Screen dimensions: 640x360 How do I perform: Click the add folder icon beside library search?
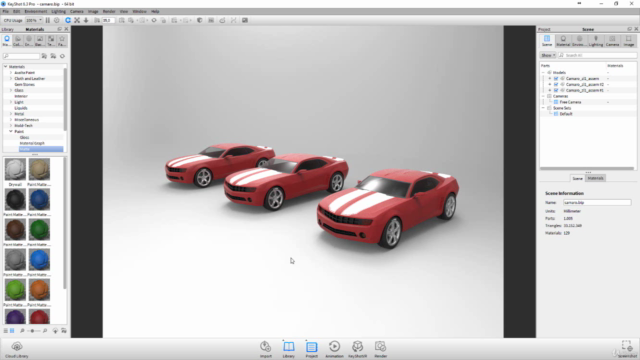[44, 56]
